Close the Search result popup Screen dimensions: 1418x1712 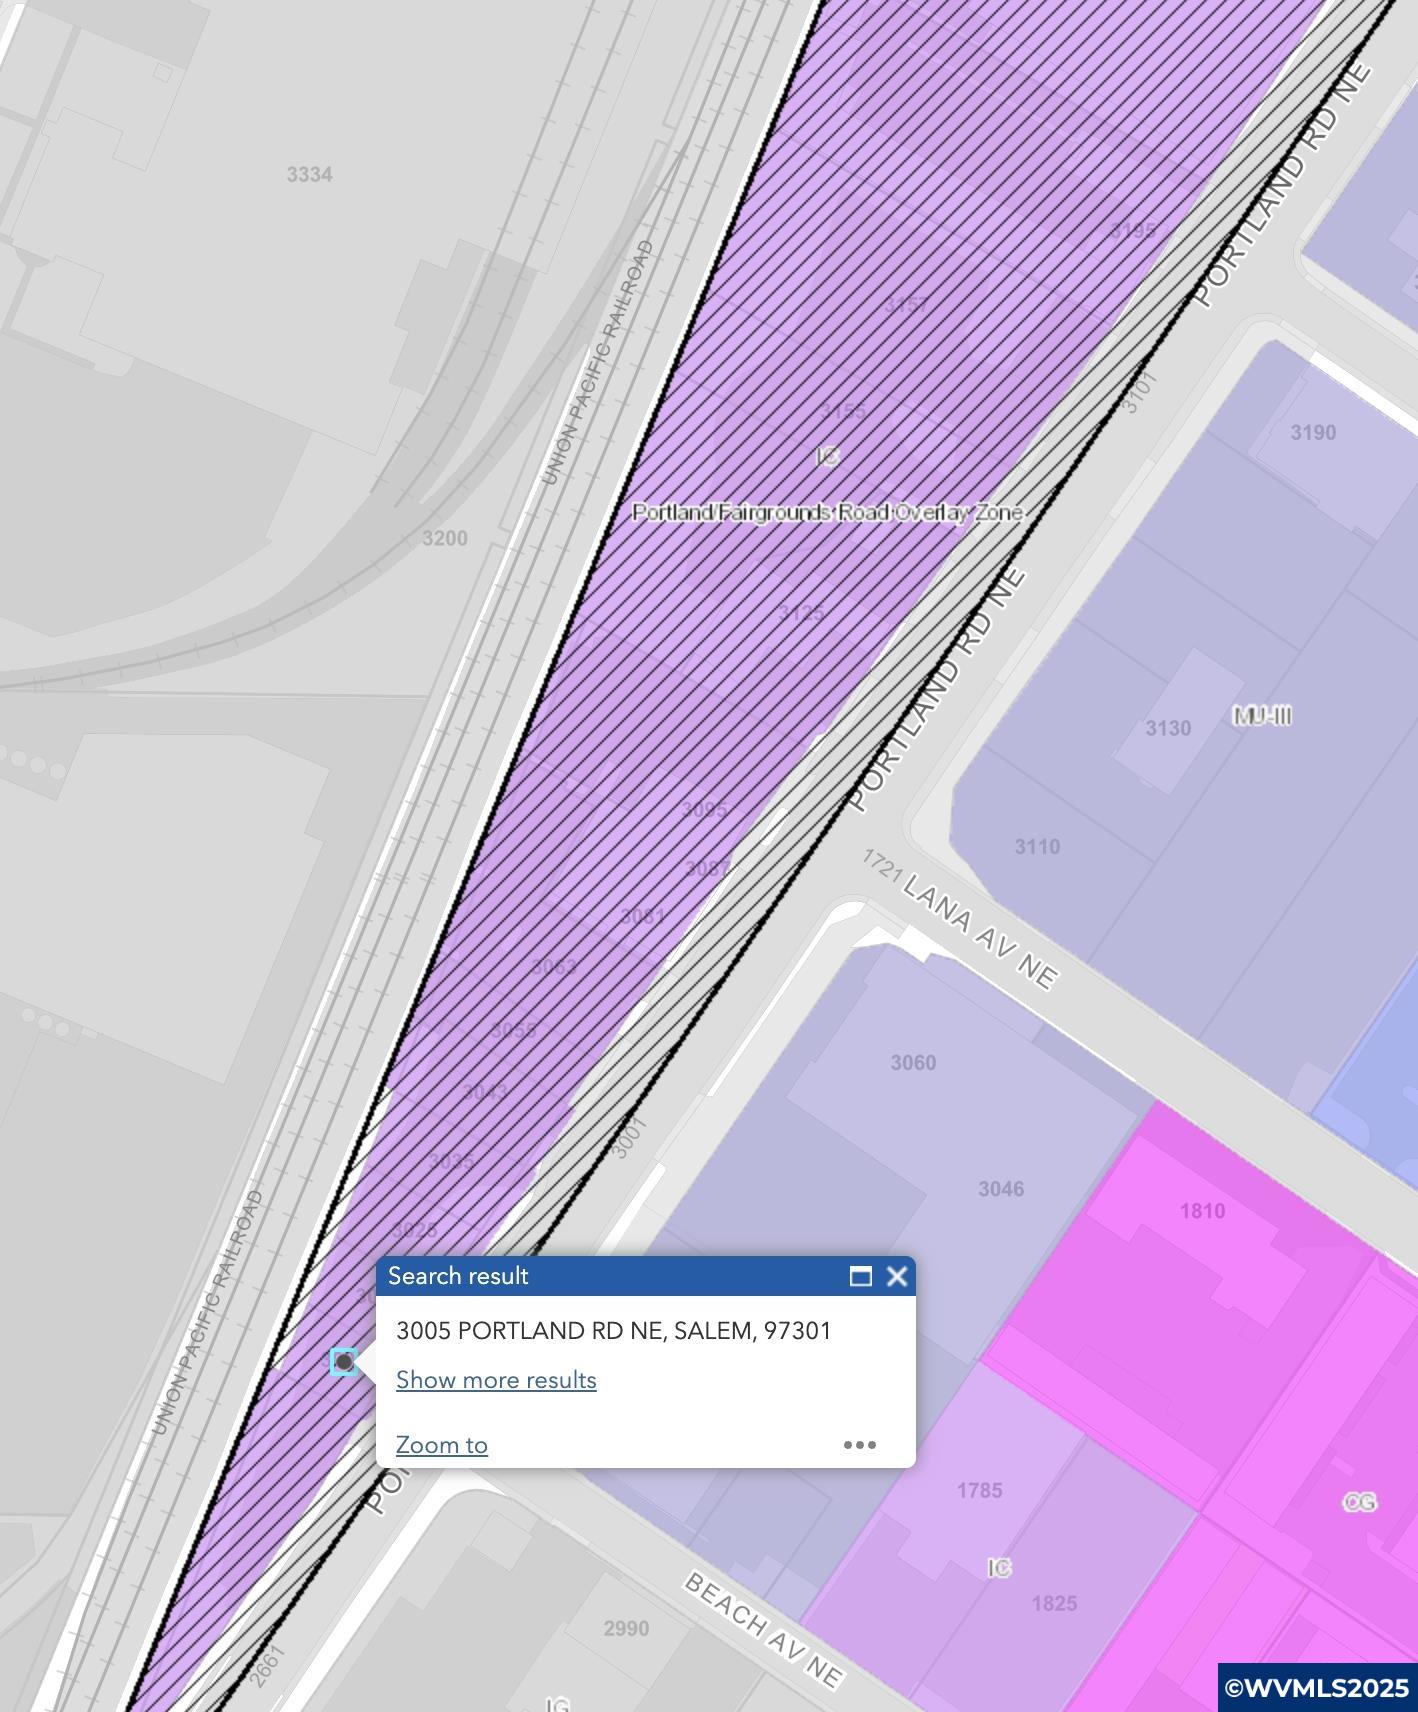click(x=897, y=1276)
